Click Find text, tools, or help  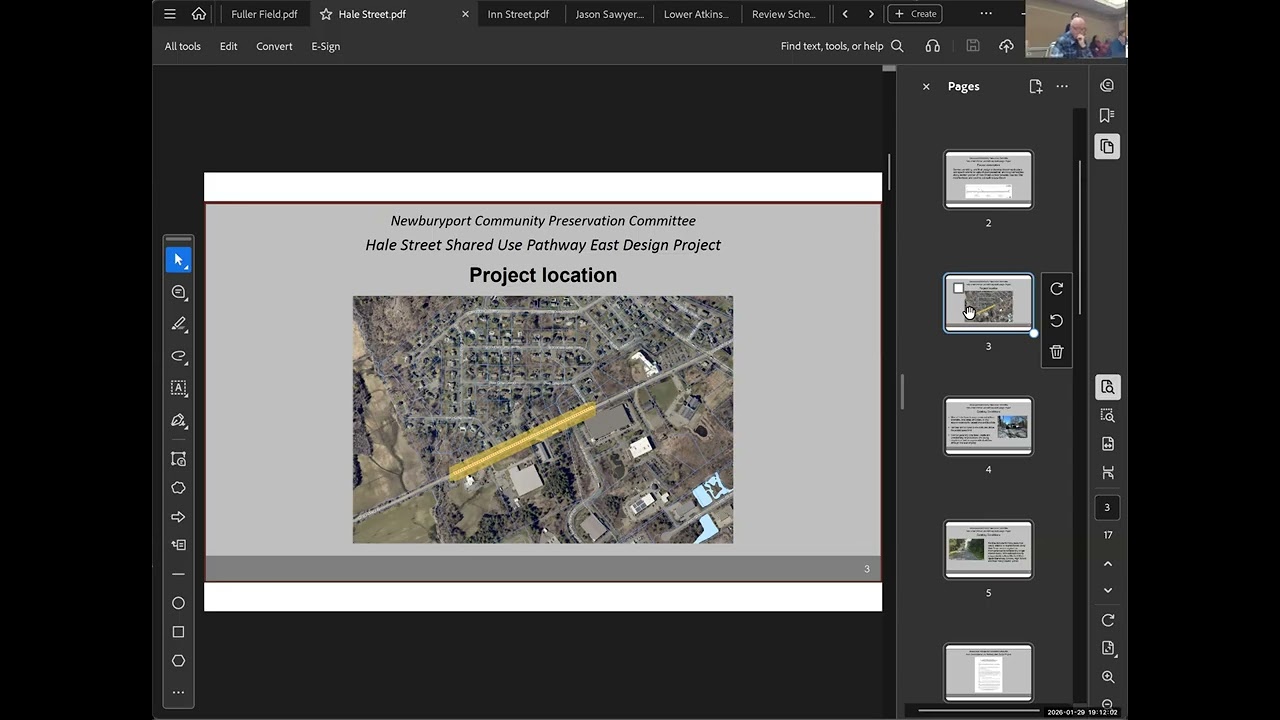point(832,46)
